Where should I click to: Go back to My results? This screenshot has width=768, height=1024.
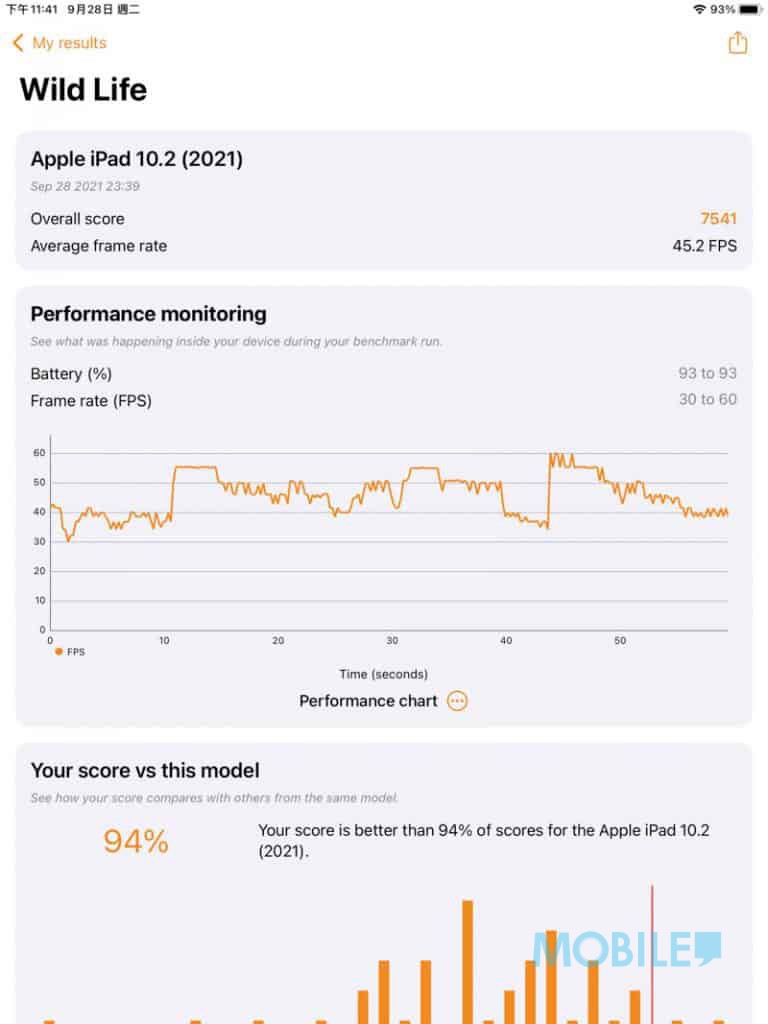click(x=69, y=43)
